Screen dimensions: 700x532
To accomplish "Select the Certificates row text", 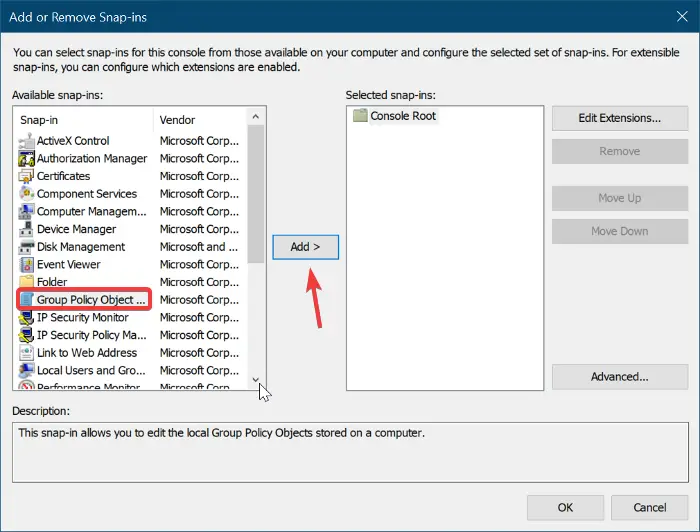I will coord(63,176).
